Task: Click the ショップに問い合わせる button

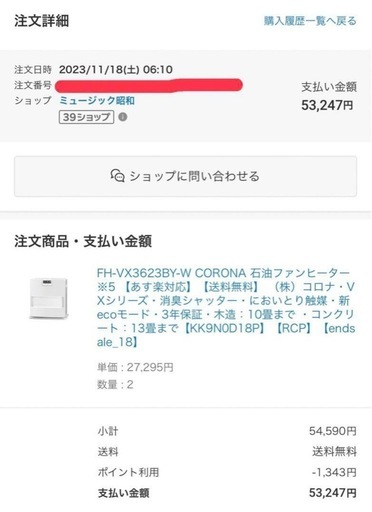Action: click(185, 176)
